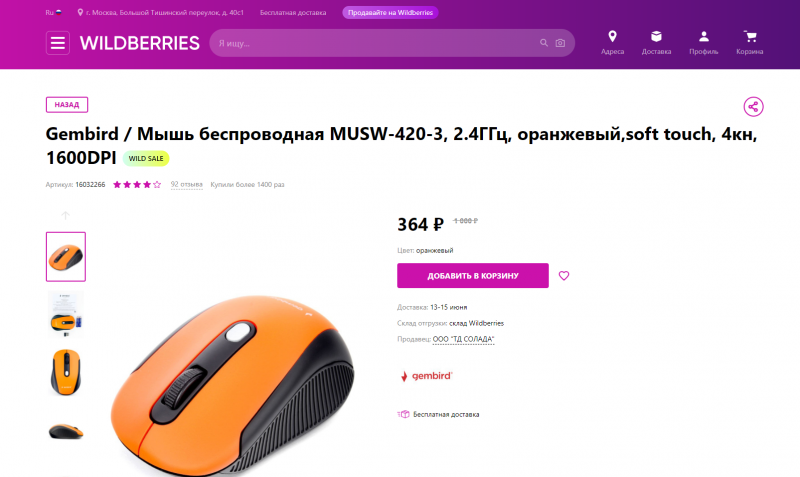Open camera photo search icon
Image resolution: width=800 pixels, height=477 pixels.
(560, 43)
